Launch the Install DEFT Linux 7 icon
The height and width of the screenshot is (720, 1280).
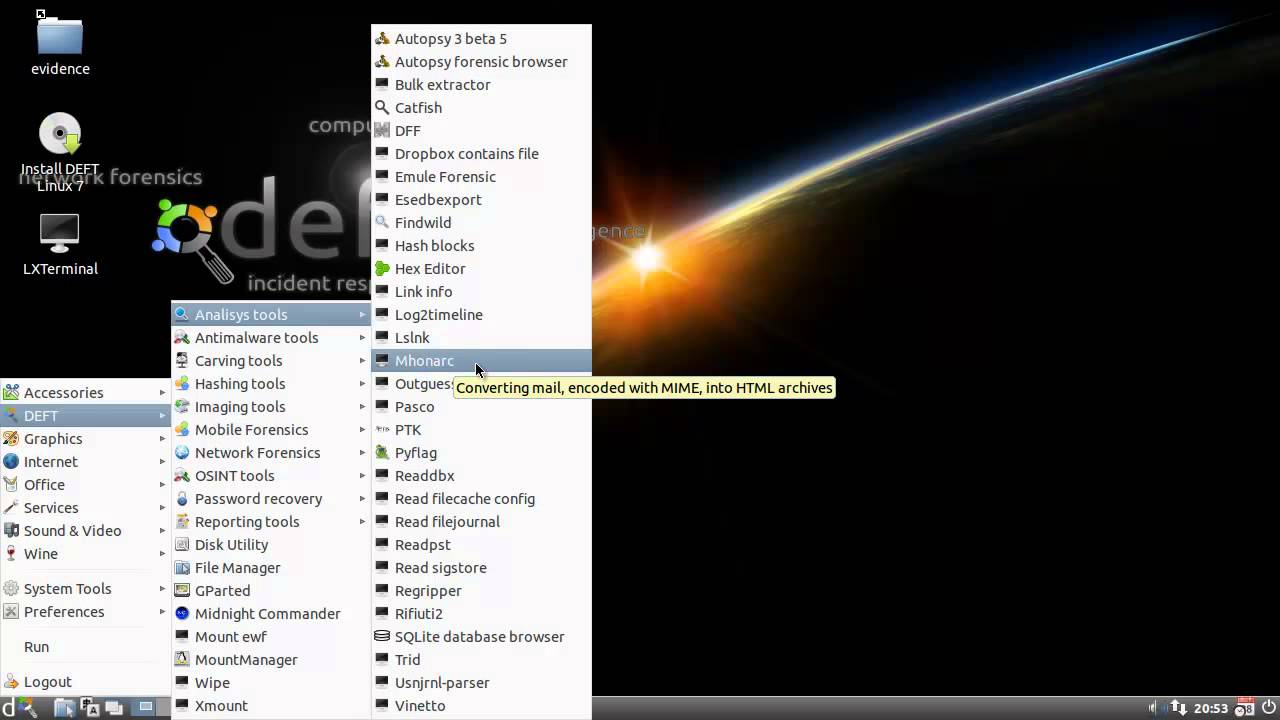[60, 152]
